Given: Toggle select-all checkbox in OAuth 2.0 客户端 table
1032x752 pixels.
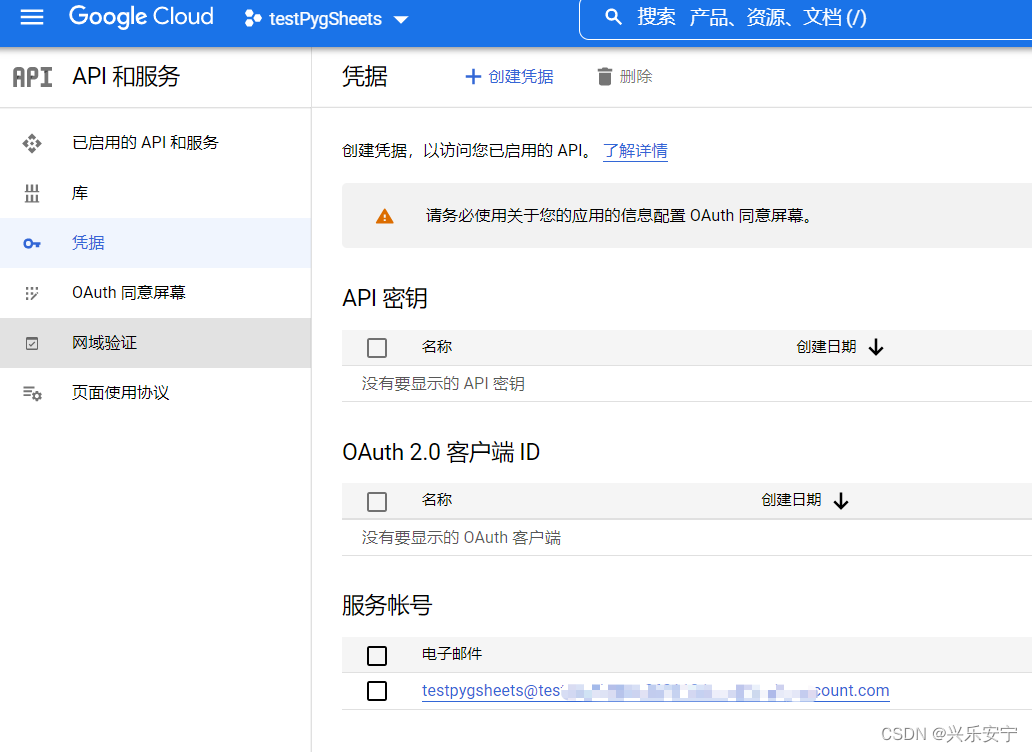Looking at the screenshot, I should 377,501.
